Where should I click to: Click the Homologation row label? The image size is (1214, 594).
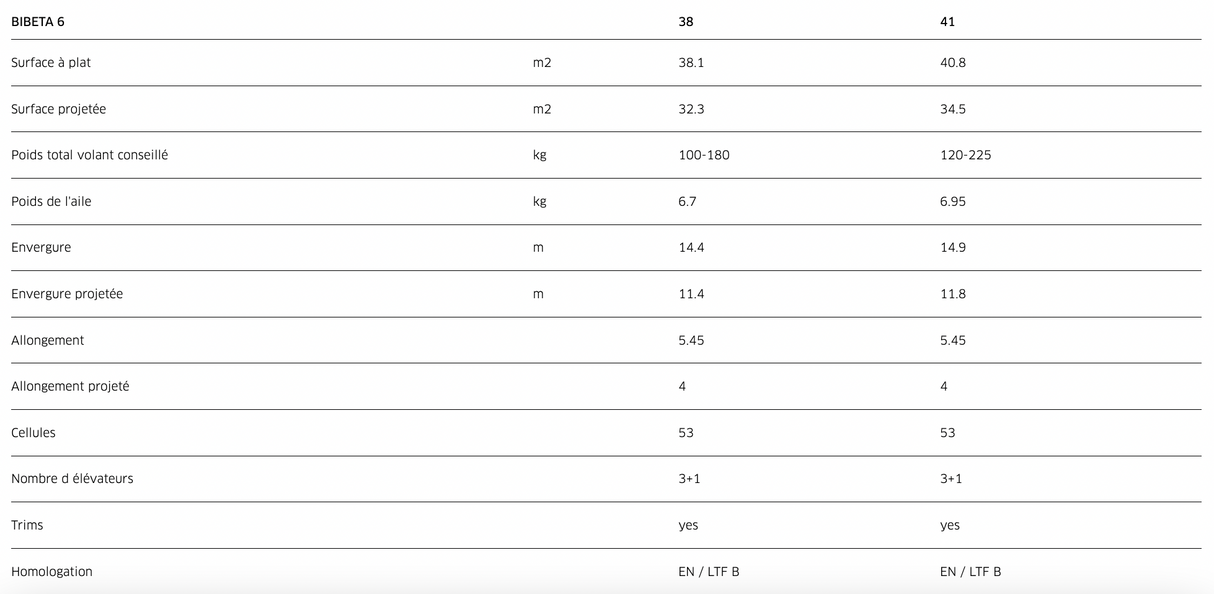tap(51, 571)
